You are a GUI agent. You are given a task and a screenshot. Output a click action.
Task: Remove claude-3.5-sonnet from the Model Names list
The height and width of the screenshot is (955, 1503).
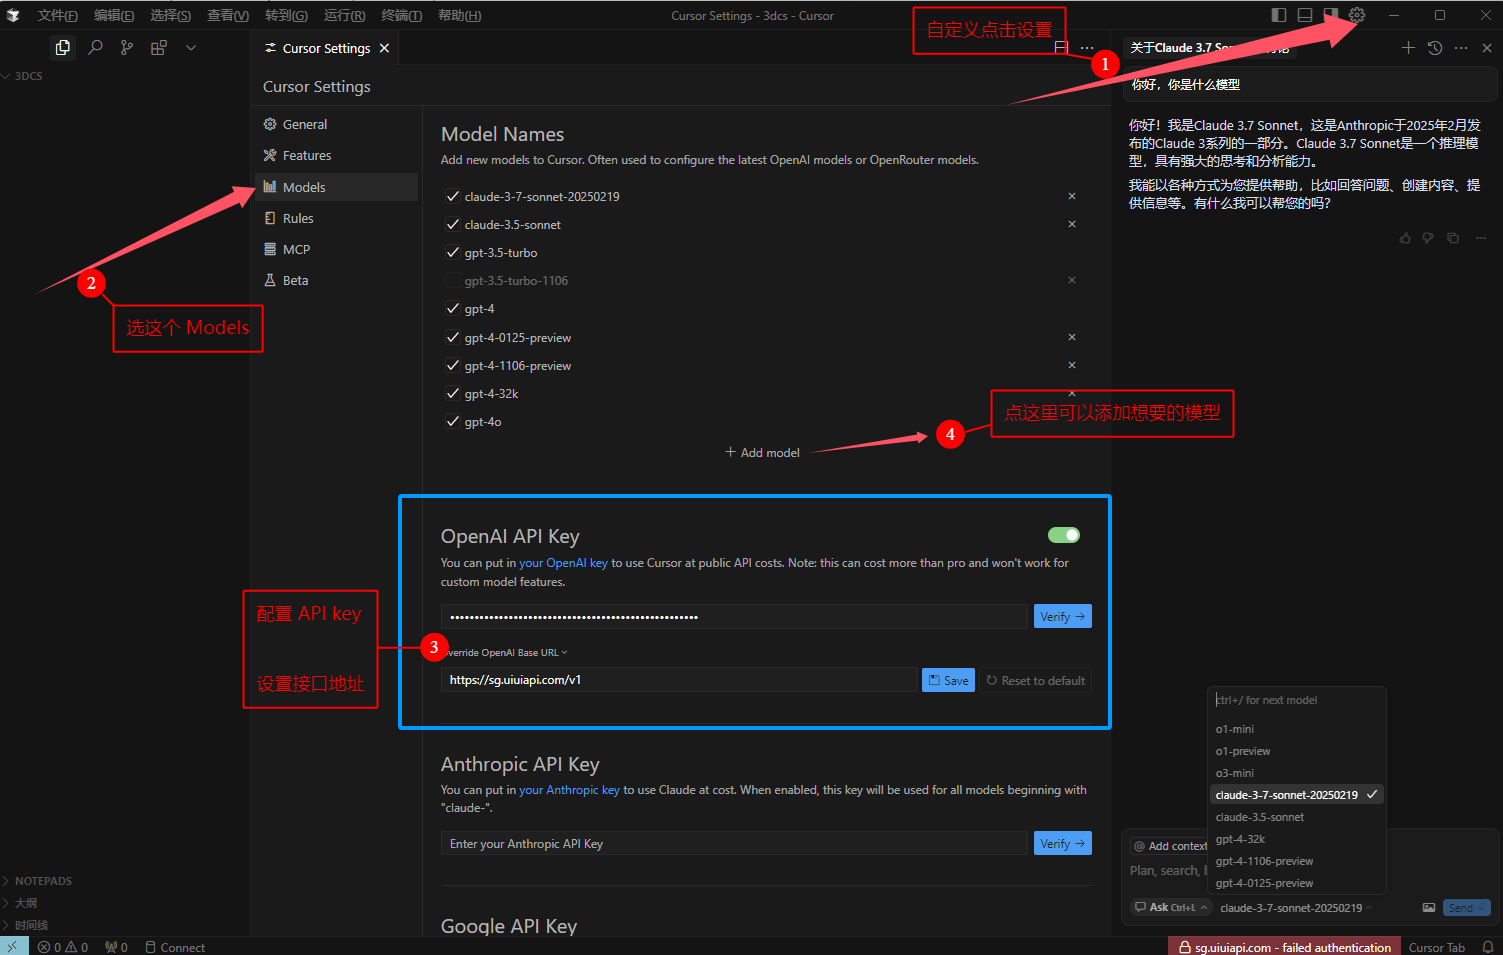tap(1072, 224)
